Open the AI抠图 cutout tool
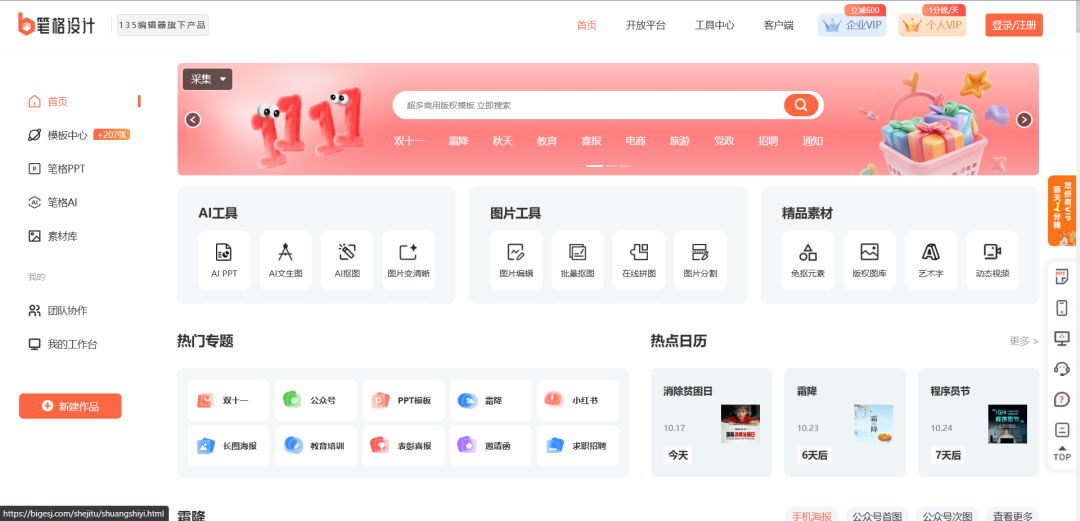This screenshot has height=521, width=1080. pyautogui.click(x=347, y=258)
